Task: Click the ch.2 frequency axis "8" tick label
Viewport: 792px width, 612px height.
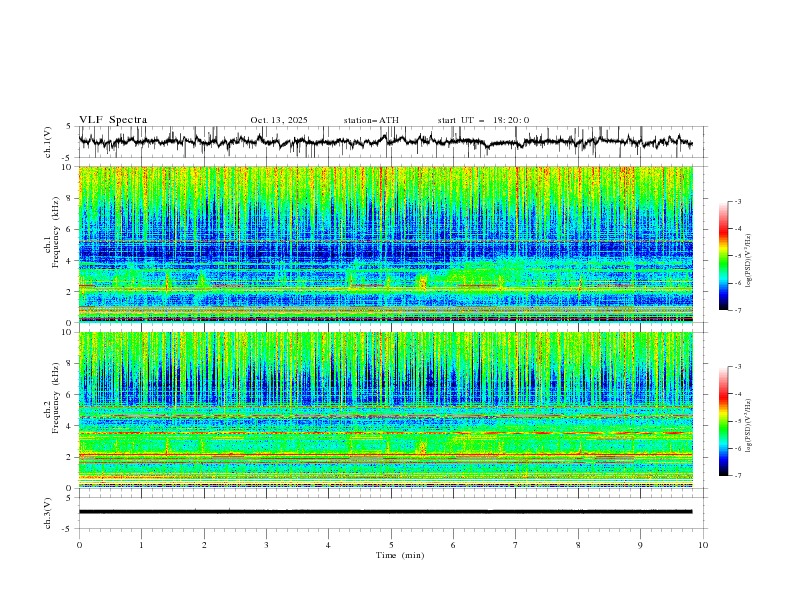Action: (71, 364)
